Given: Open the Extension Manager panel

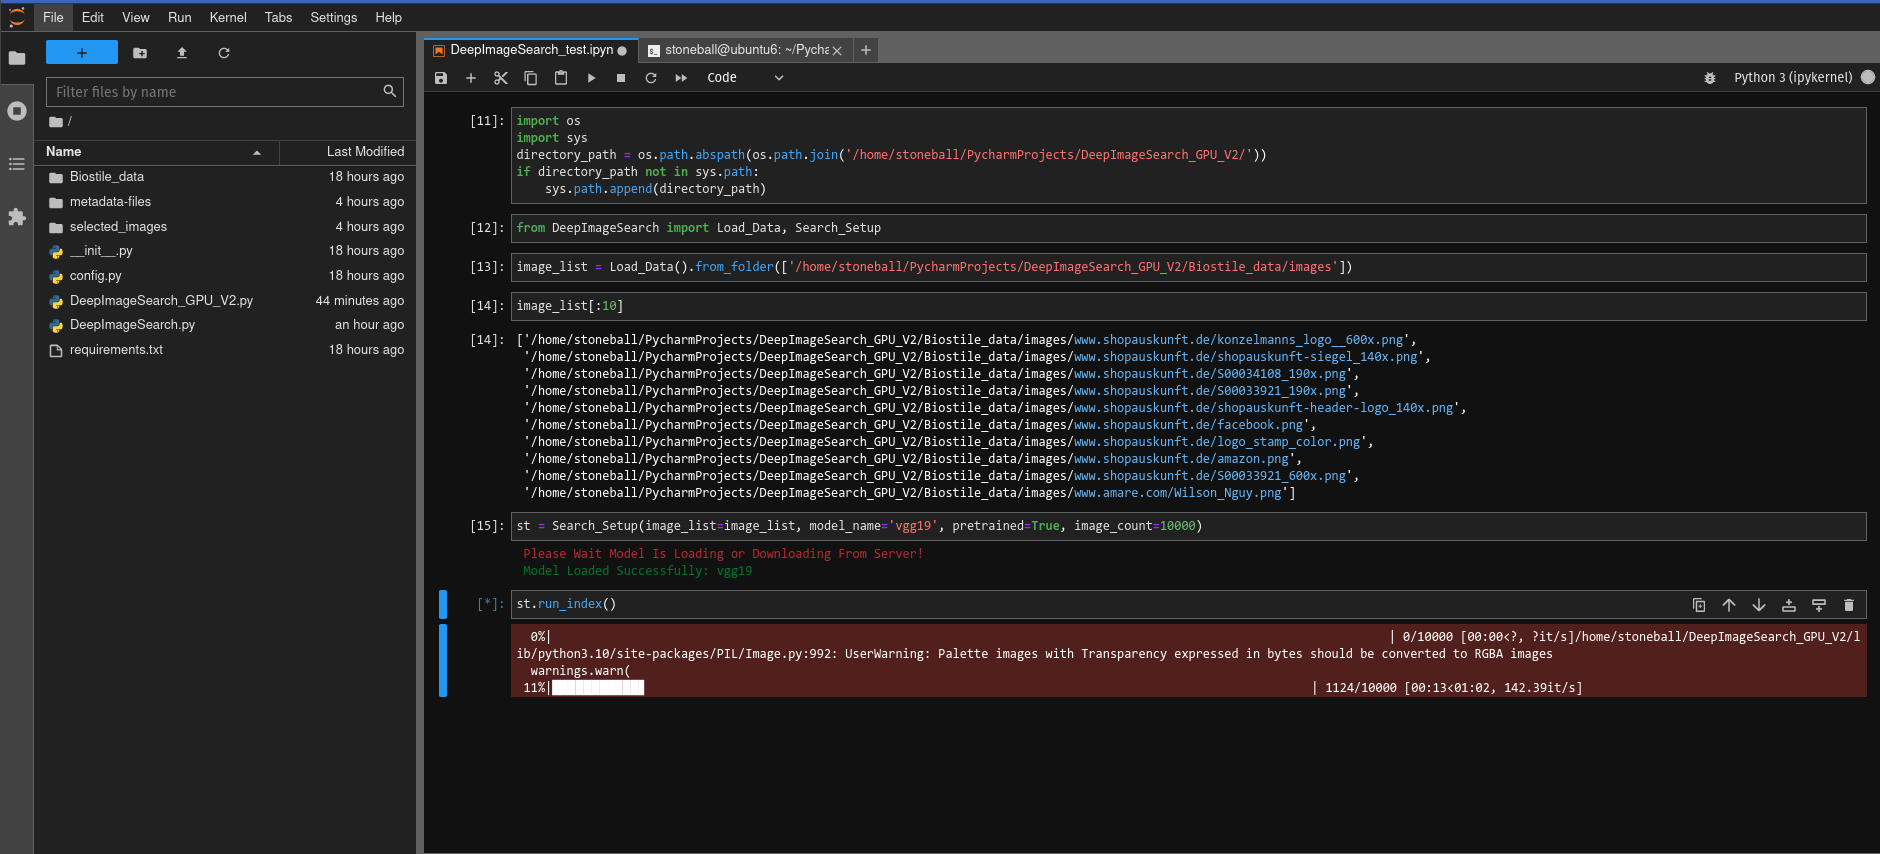Looking at the screenshot, I should [x=17, y=217].
